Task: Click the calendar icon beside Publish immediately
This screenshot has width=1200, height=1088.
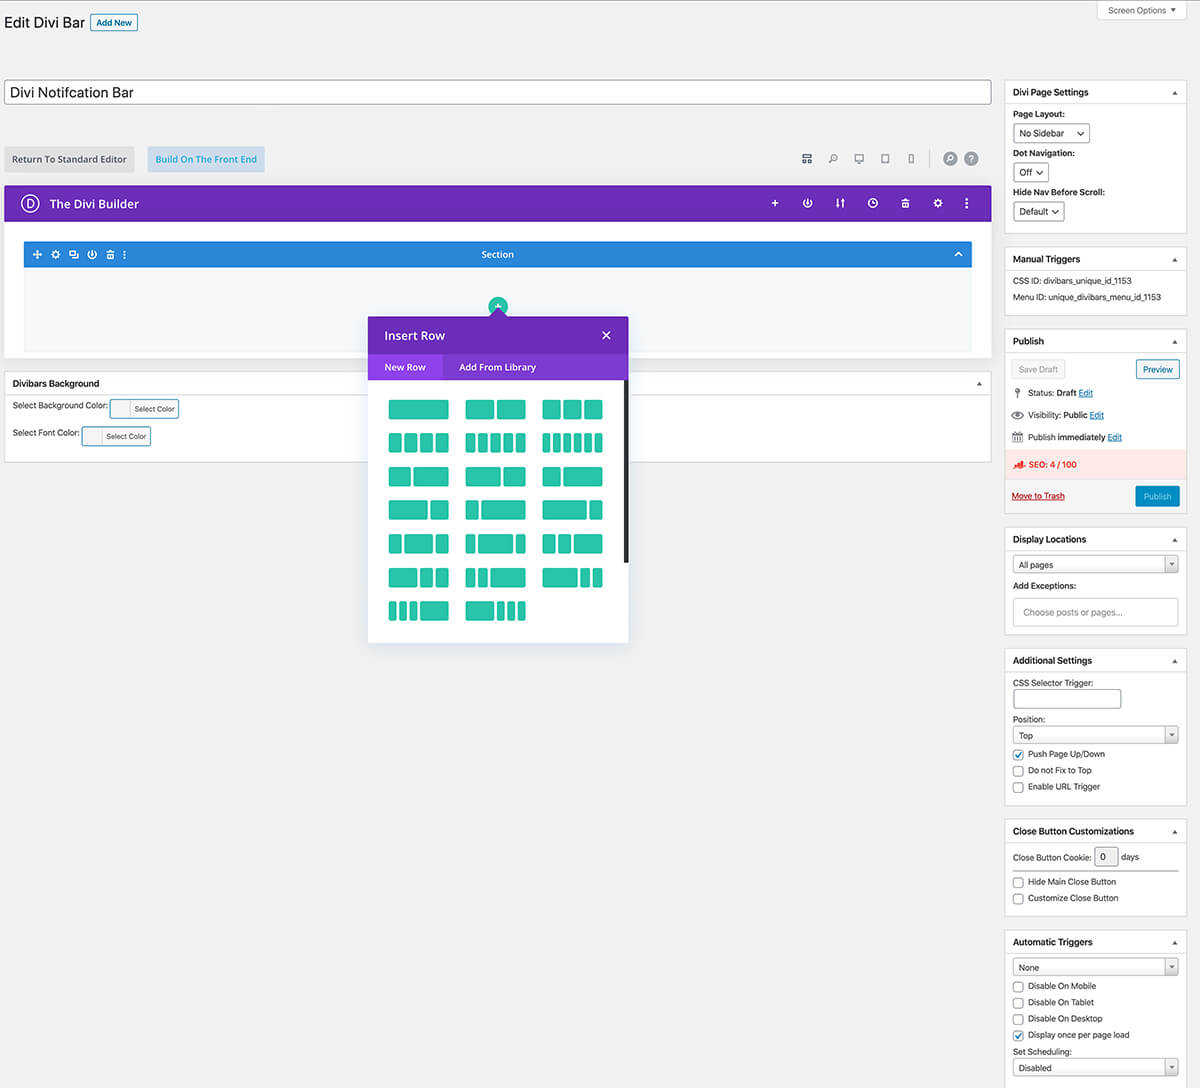Action: pyautogui.click(x=1018, y=437)
